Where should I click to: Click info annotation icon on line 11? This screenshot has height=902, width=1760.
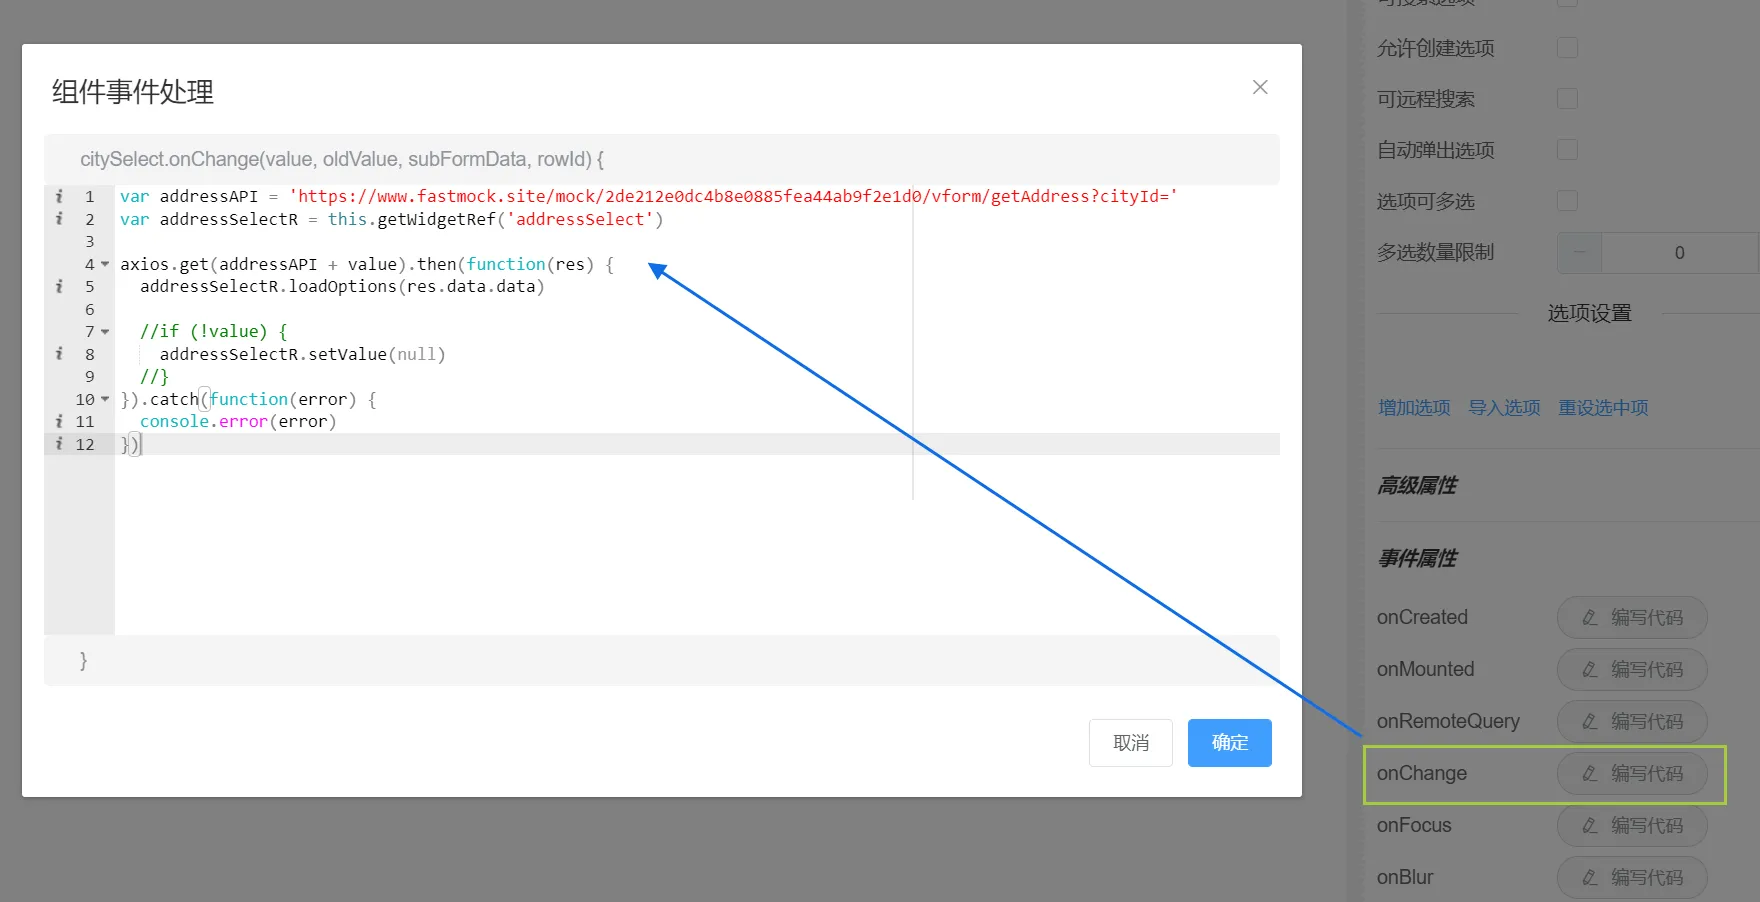point(59,421)
